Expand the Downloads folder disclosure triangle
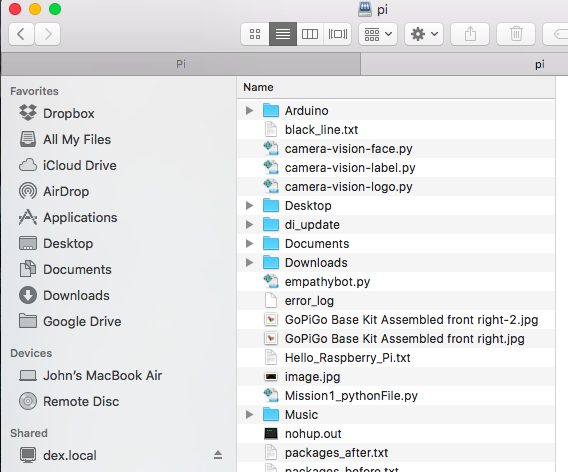Viewport: 568px width, 472px height. tap(249, 263)
